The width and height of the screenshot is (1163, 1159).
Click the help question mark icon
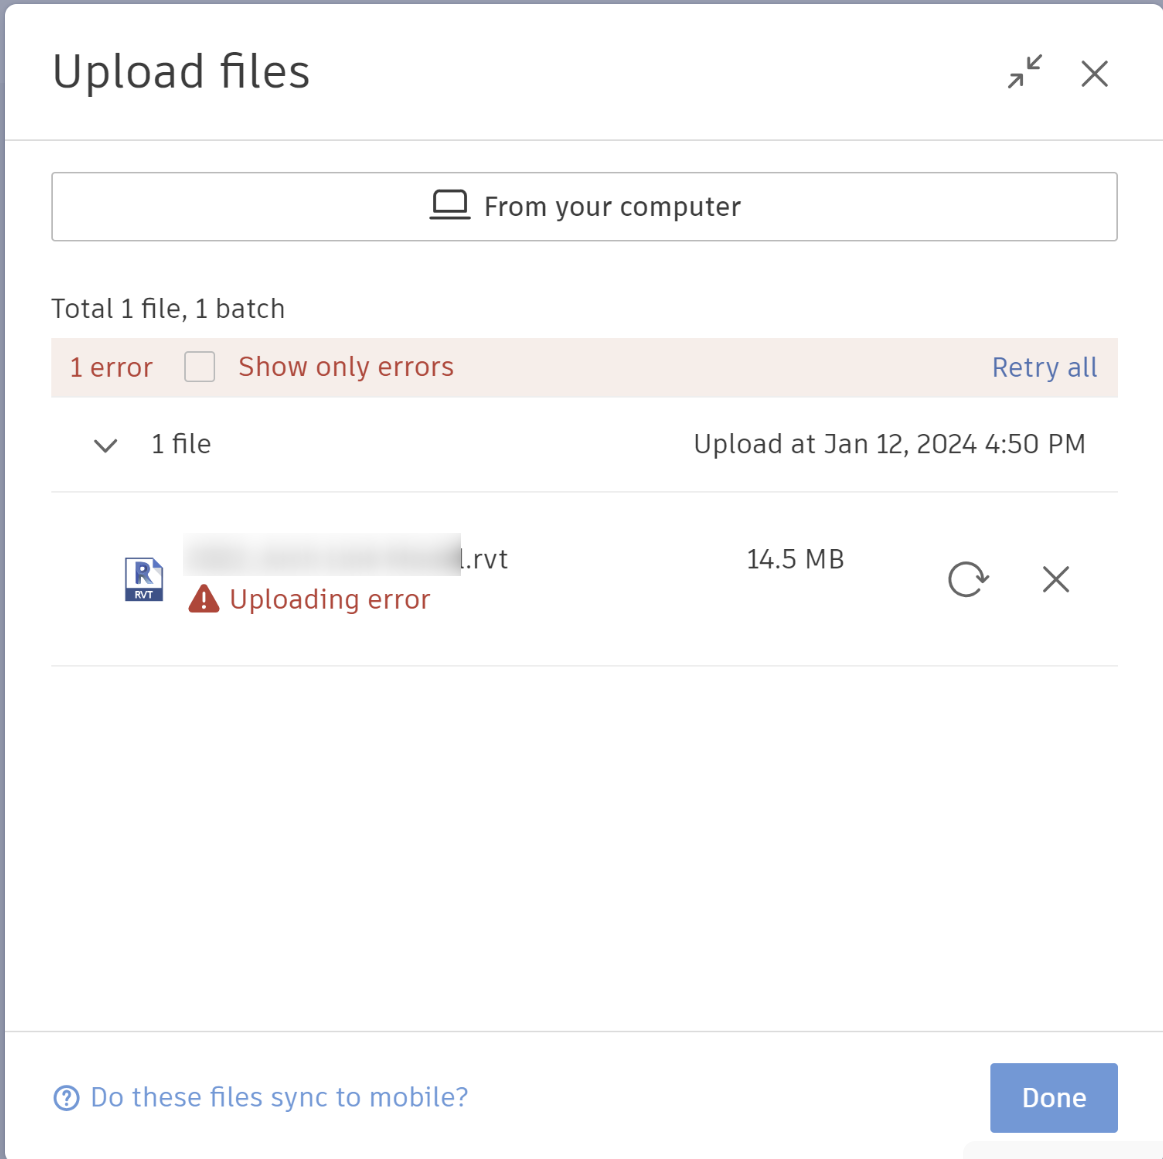(66, 1098)
